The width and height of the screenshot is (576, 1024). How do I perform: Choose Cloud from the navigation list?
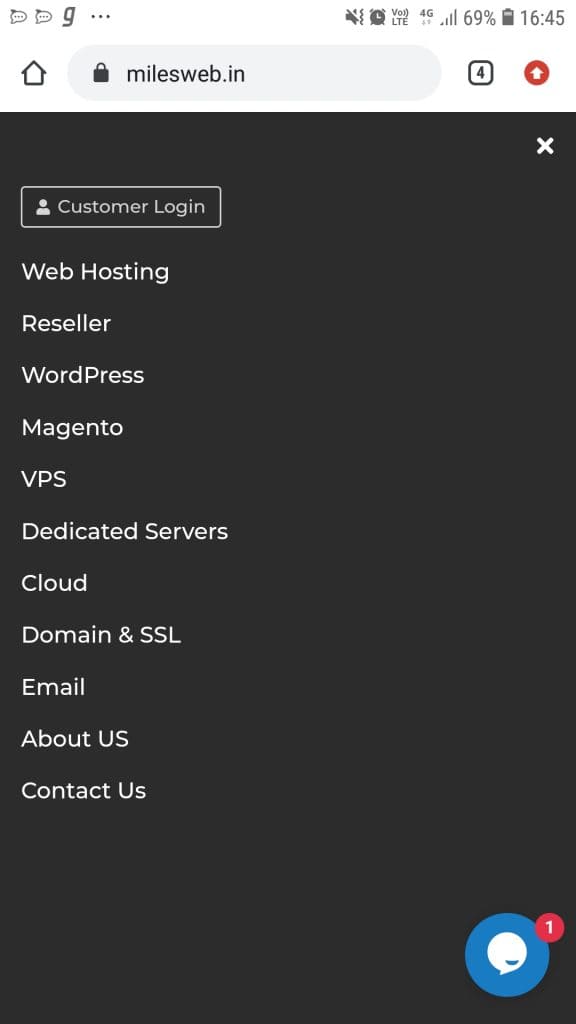point(54,583)
